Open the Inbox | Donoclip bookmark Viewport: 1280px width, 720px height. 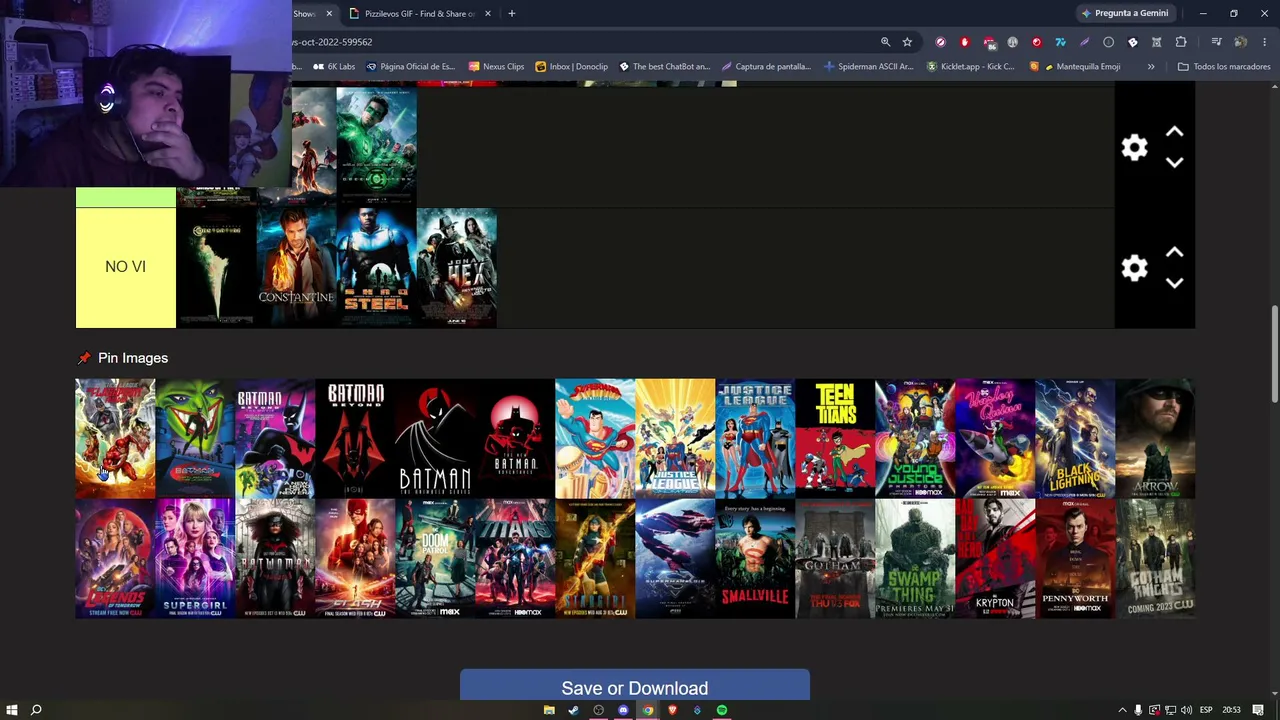[x=572, y=66]
